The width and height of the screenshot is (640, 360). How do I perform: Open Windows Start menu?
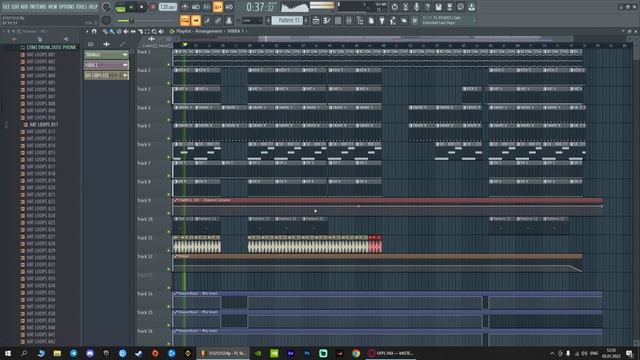coord(7,353)
